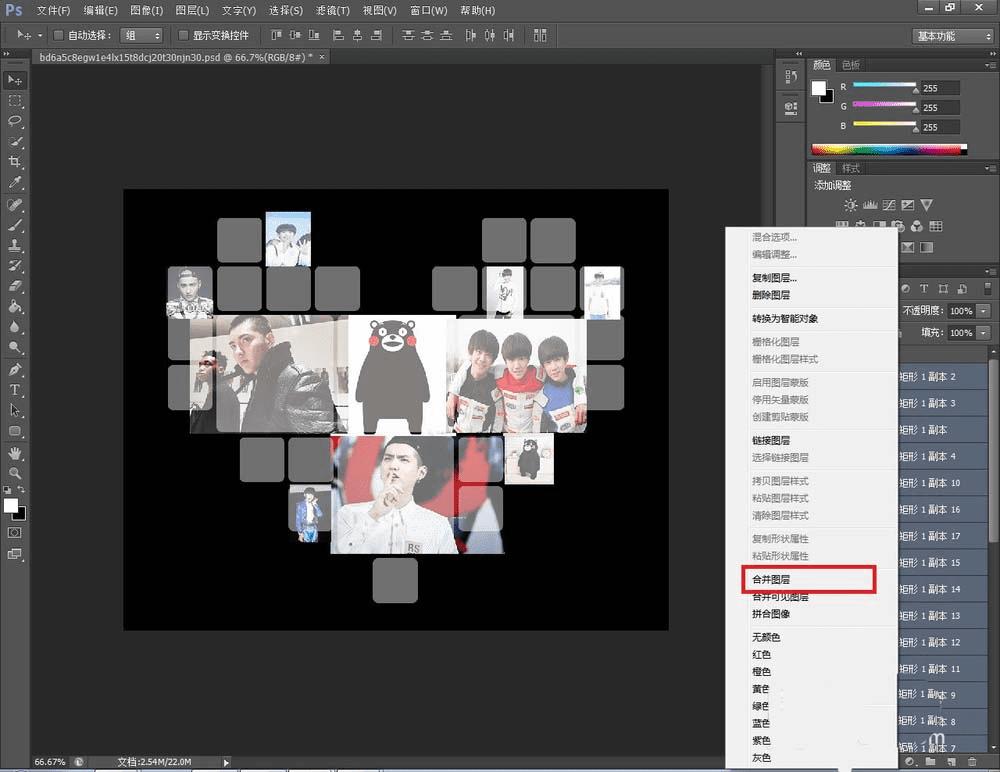Select the Crop tool
The image size is (1000, 772).
15,162
